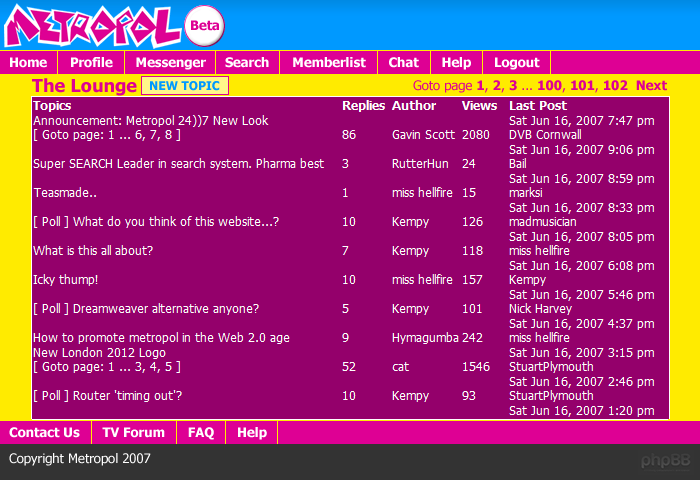The width and height of the screenshot is (700, 480).
Task: Click The Lounge forum title
Action: [84, 86]
